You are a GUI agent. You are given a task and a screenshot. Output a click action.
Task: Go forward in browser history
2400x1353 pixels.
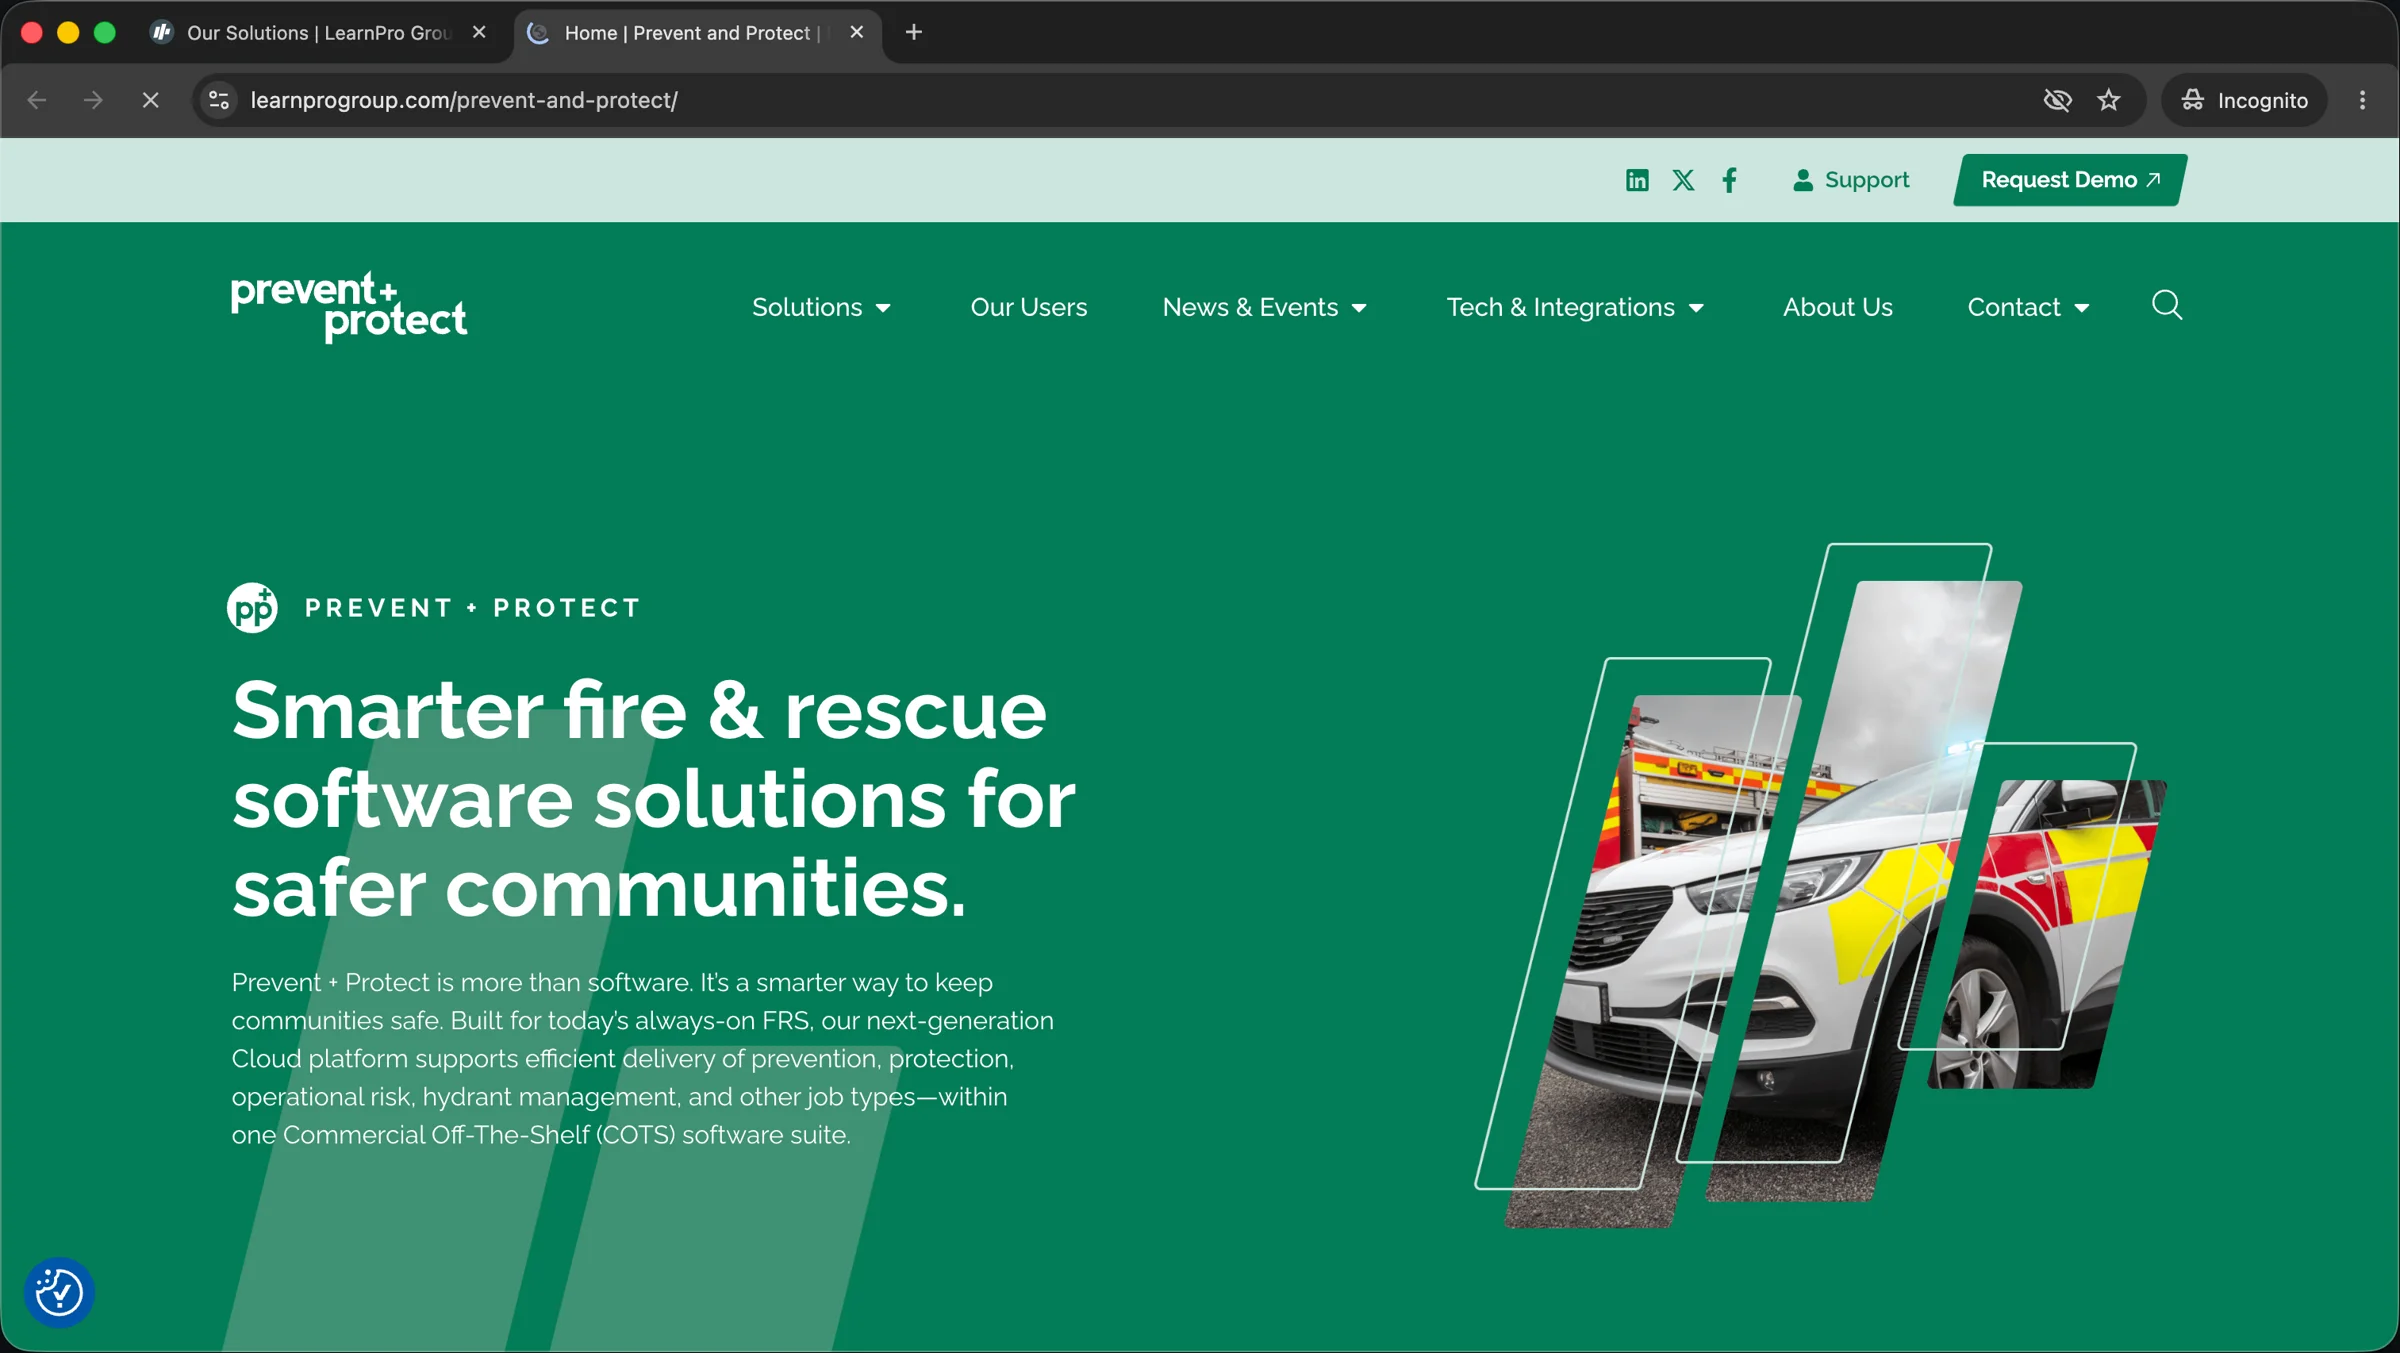point(93,100)
